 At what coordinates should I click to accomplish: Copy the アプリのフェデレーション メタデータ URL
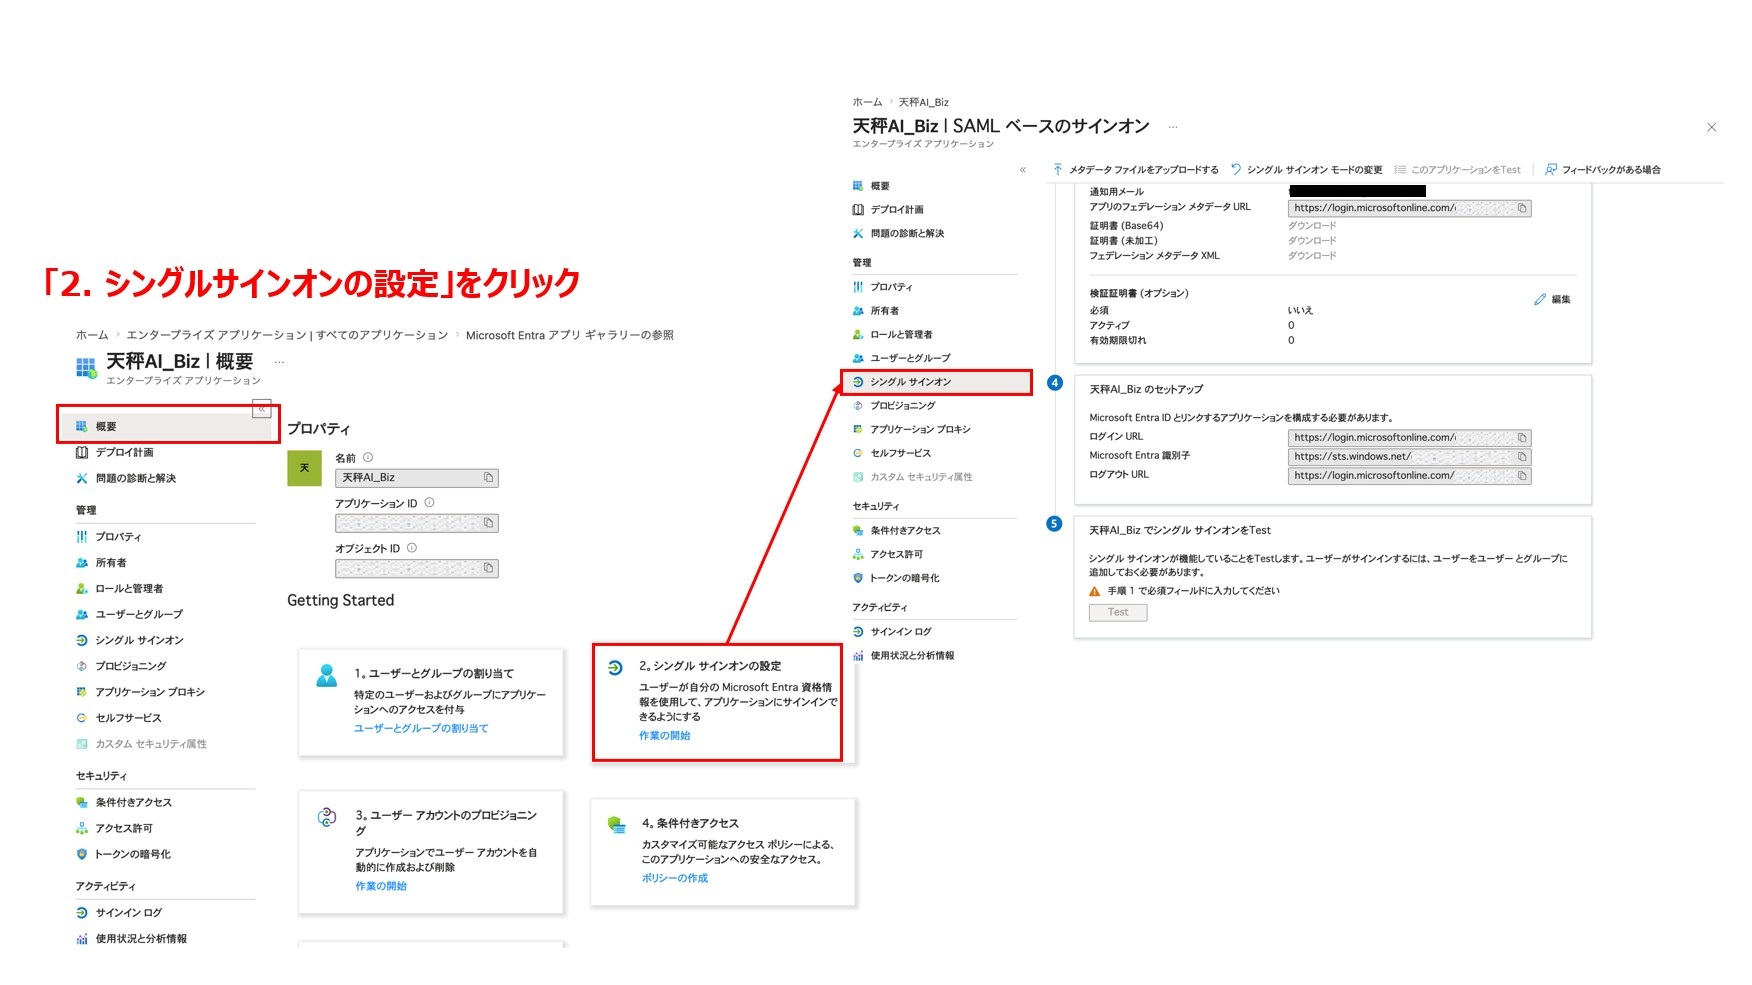(x=1522, y=208)
